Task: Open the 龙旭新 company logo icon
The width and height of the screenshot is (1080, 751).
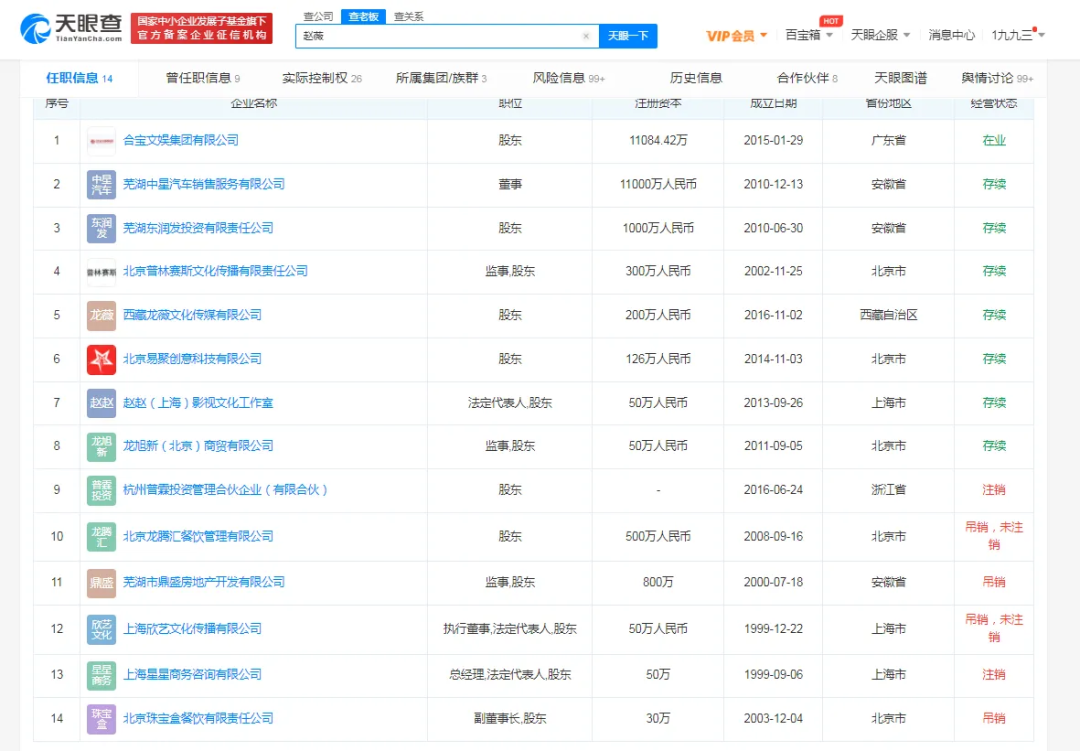Action: (x=101, y=446)
